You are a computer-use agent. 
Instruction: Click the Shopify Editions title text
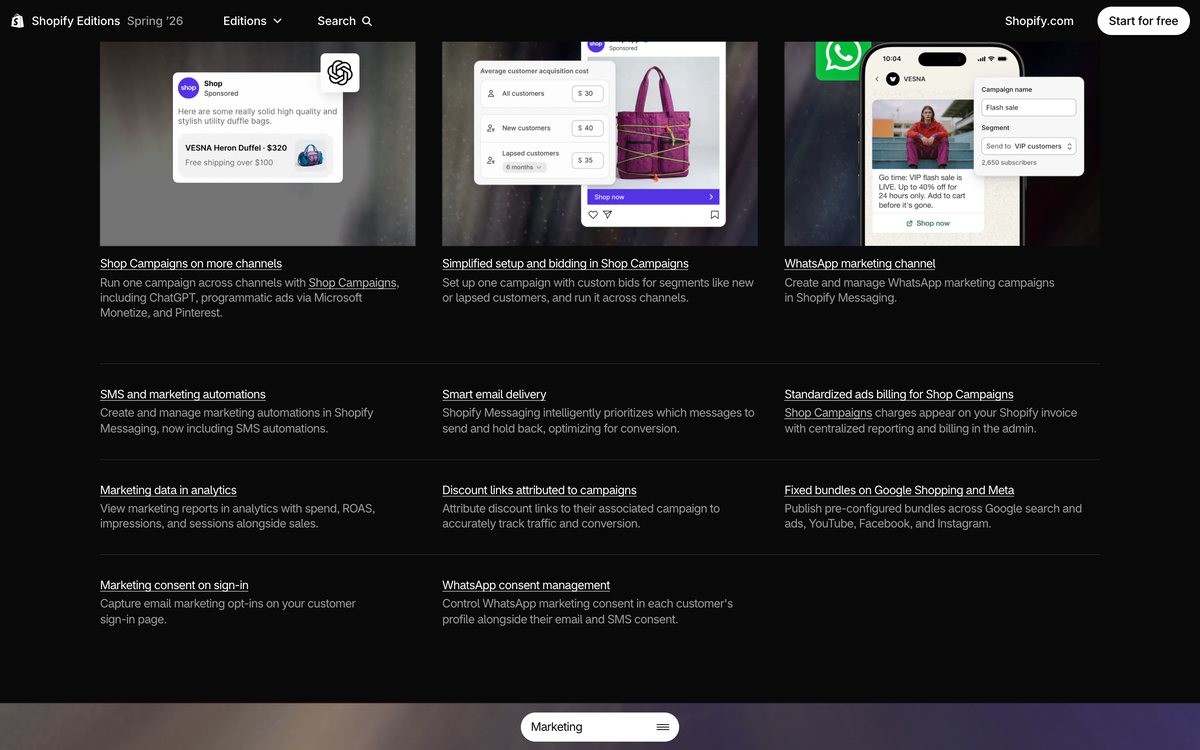(x=76, y=21)
